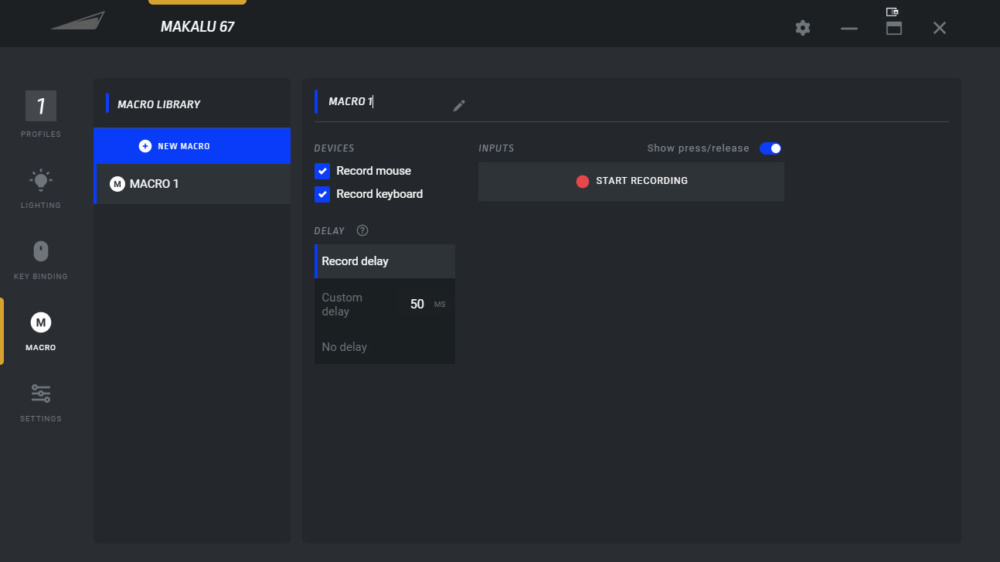Open the Settings sliders section
Viewport: 1000px width, 562px height.
(x=40, y=403)
